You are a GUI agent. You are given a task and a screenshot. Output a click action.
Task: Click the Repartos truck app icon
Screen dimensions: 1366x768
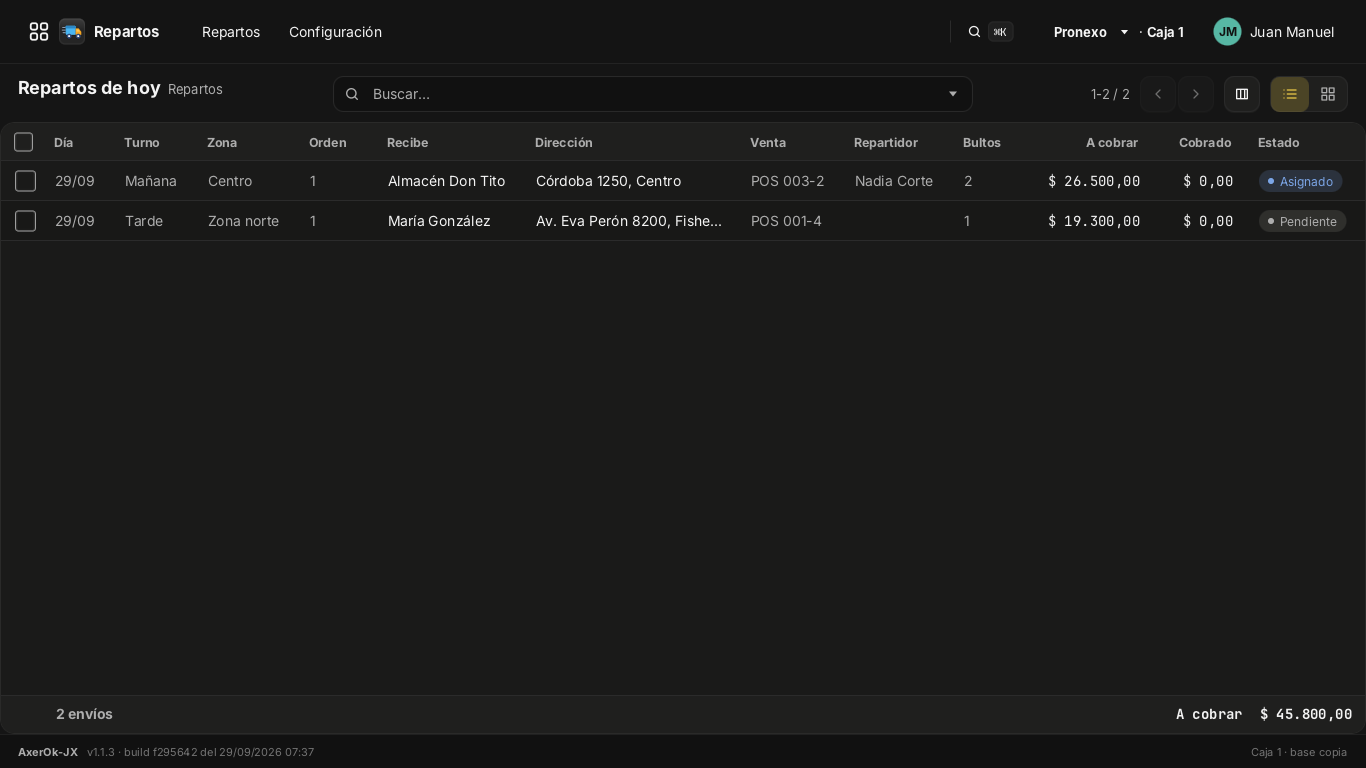pyautogui.click(x=72, y=32)
